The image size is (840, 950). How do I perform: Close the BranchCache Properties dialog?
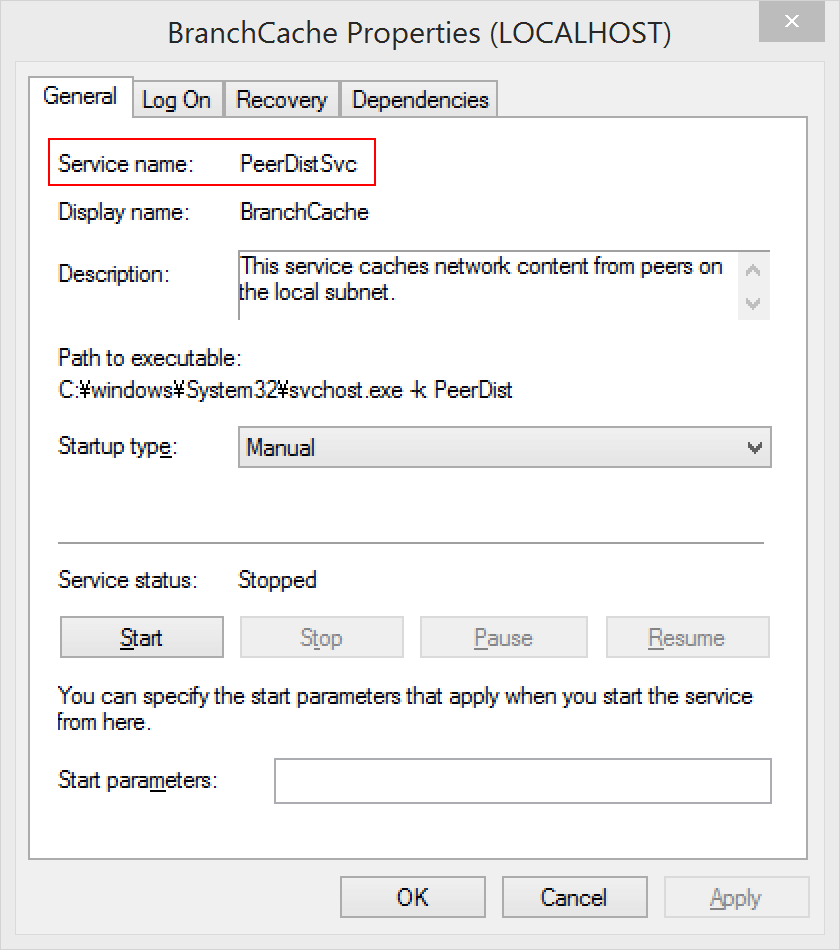[x=792, y=22]
